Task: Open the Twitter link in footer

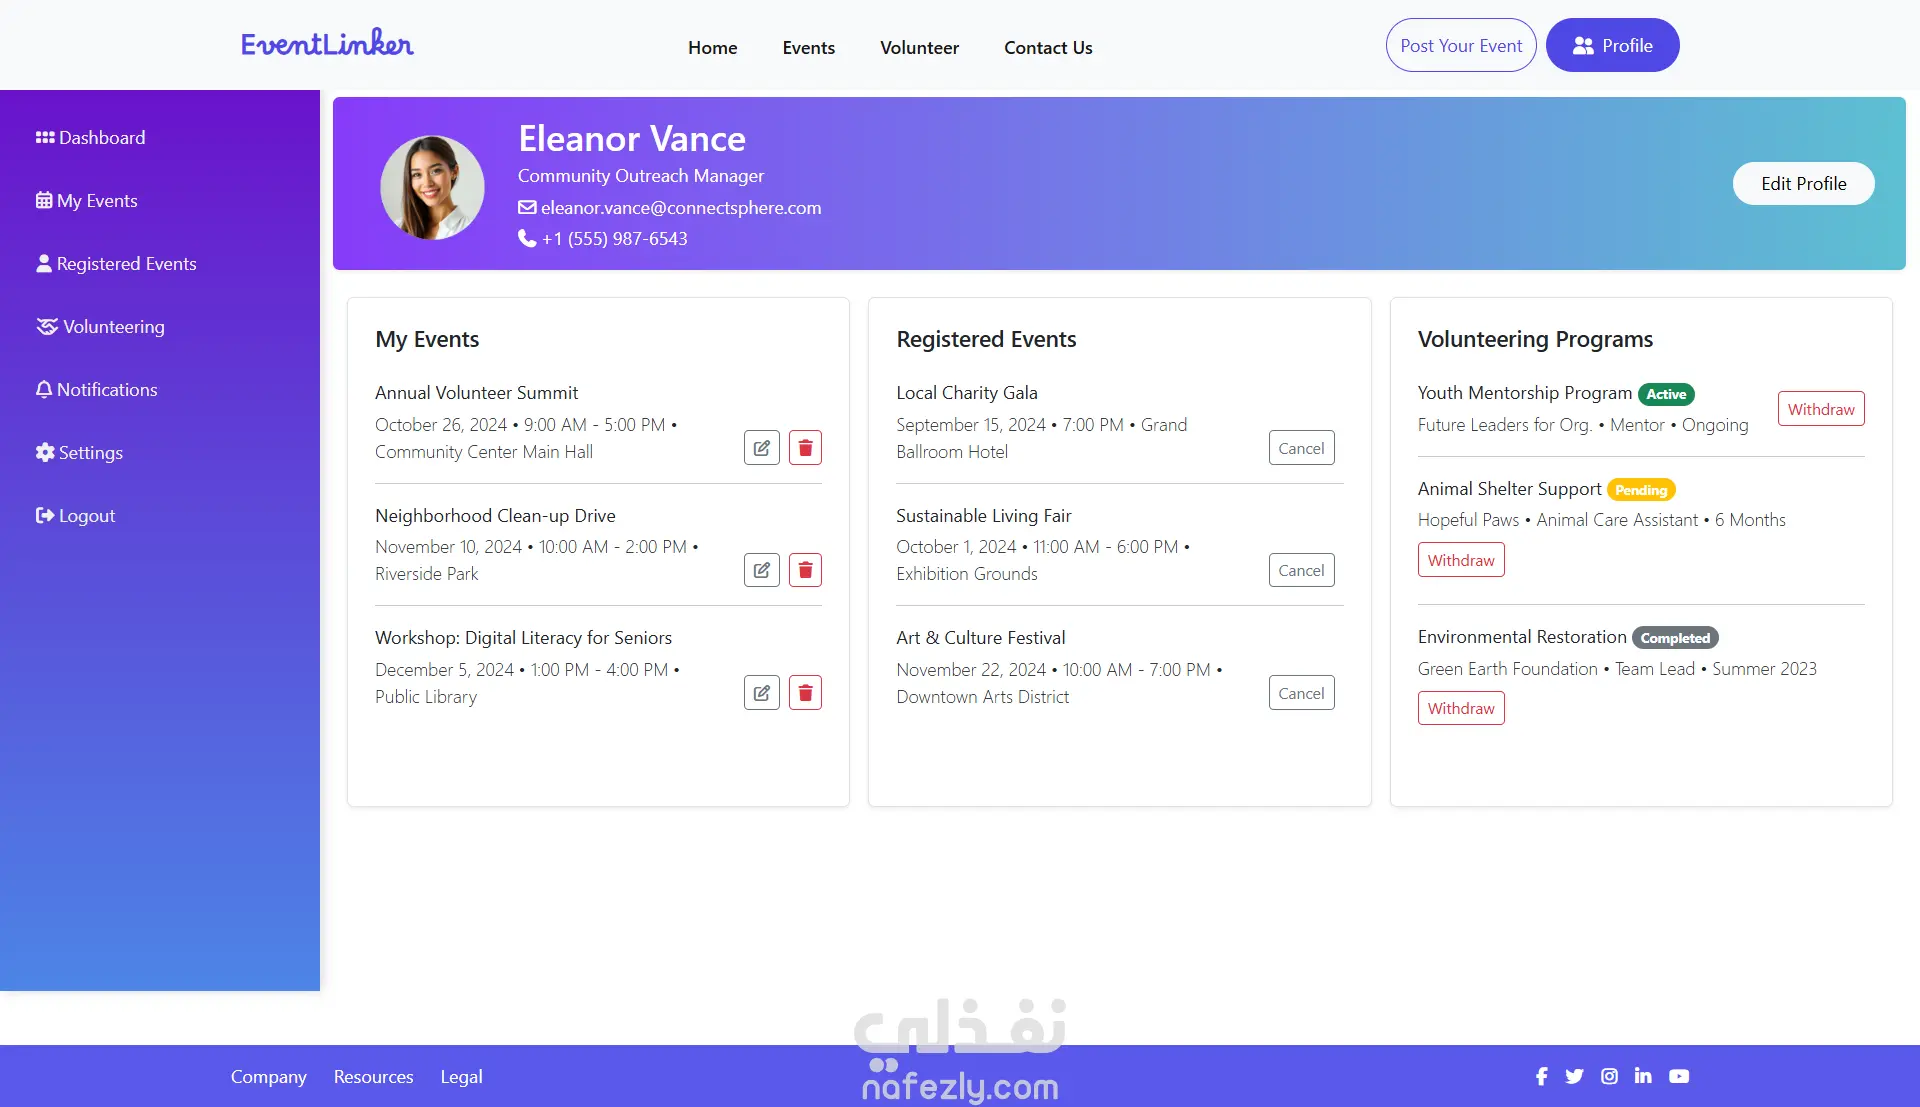Action: click(x=1574, y=1076)
